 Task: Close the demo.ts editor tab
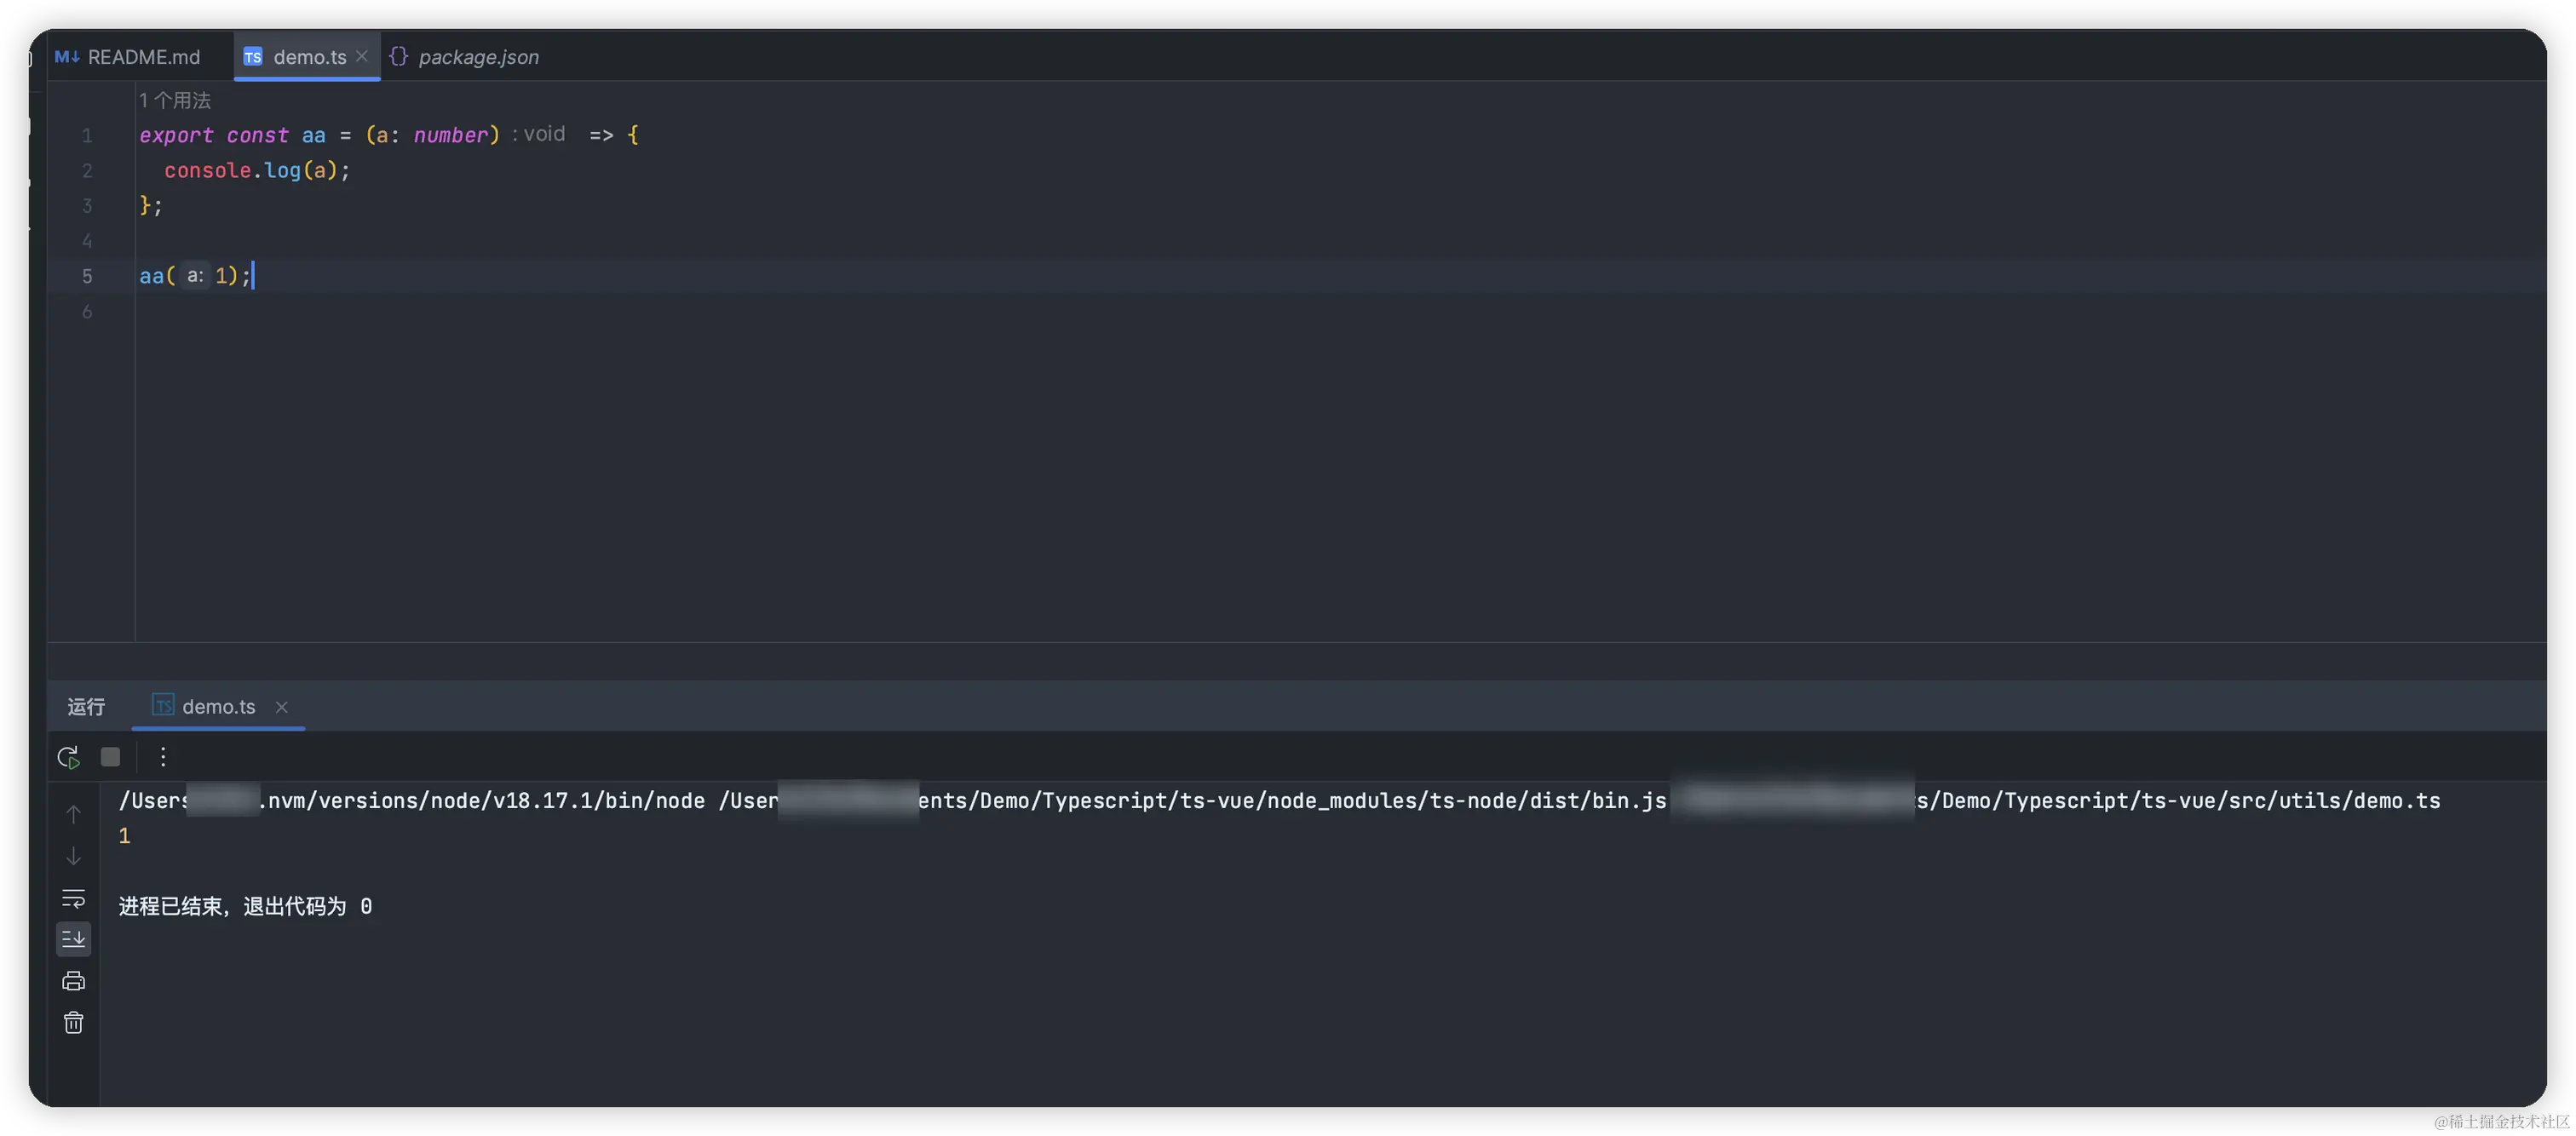(x=362, y=56)
